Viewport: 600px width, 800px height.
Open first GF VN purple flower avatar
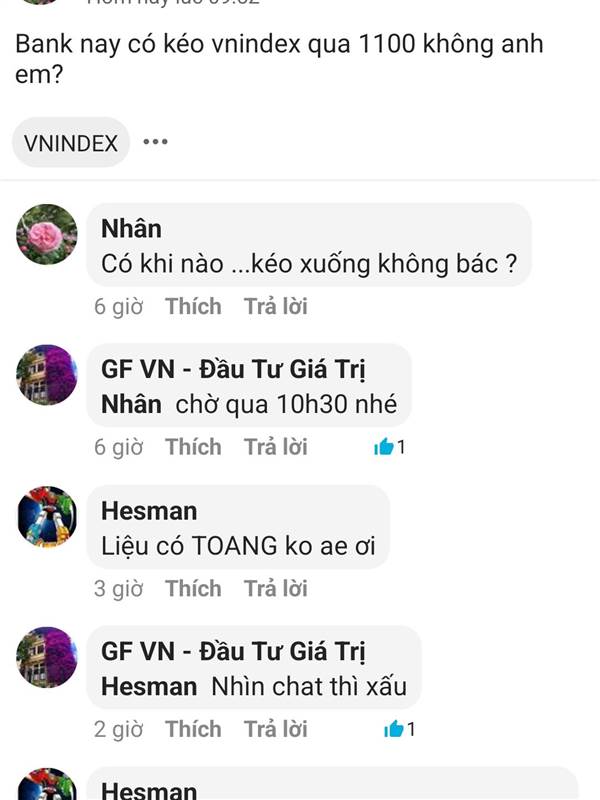[47, 375]
